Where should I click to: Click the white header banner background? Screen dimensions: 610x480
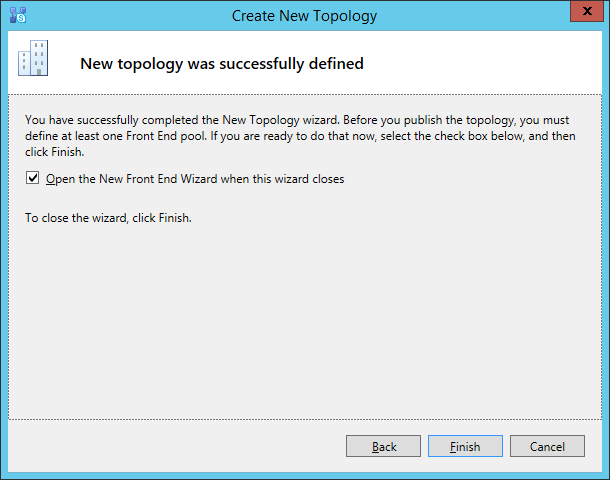click(482, 62)
